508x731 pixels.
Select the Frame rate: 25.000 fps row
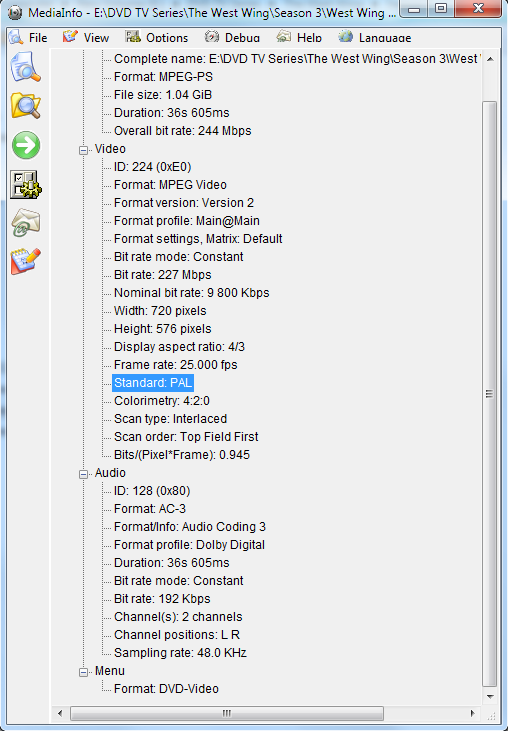(175, 365)
